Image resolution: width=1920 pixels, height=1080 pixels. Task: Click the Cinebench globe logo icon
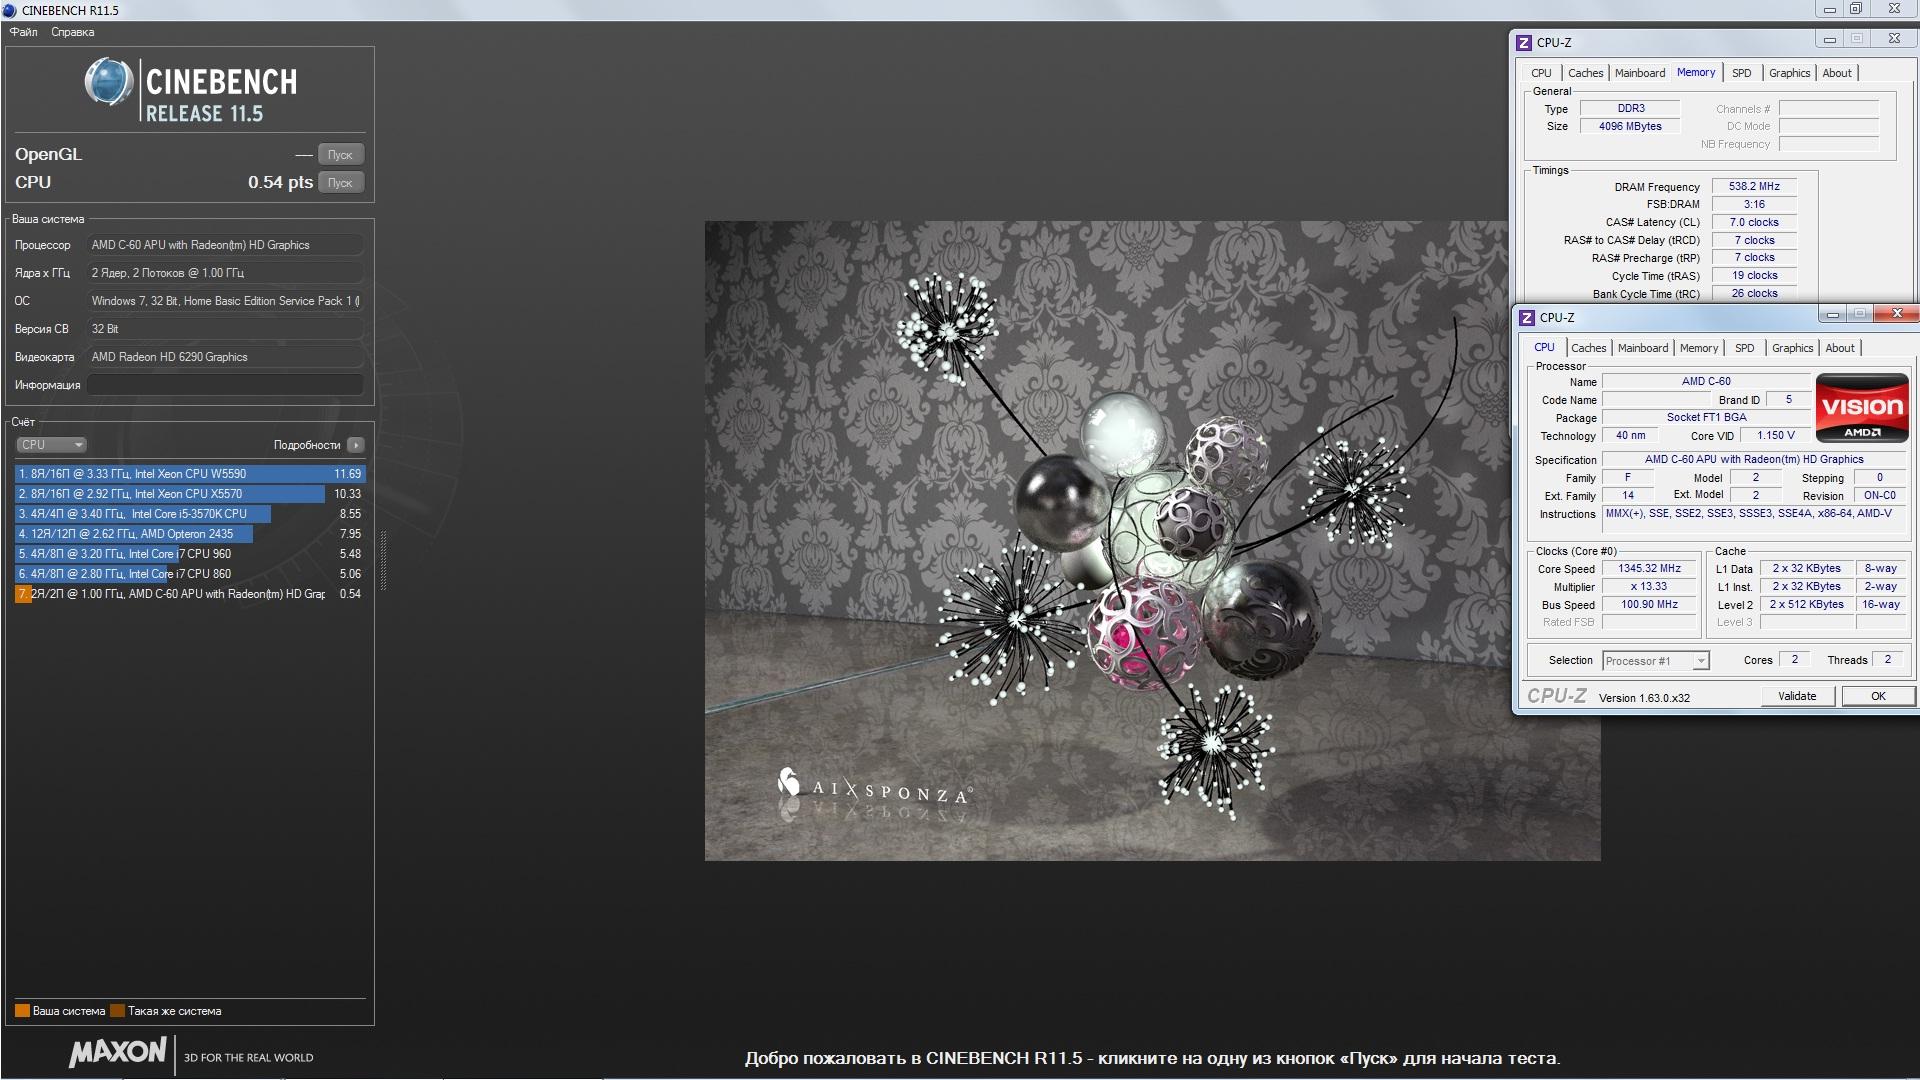coord(108,82)
